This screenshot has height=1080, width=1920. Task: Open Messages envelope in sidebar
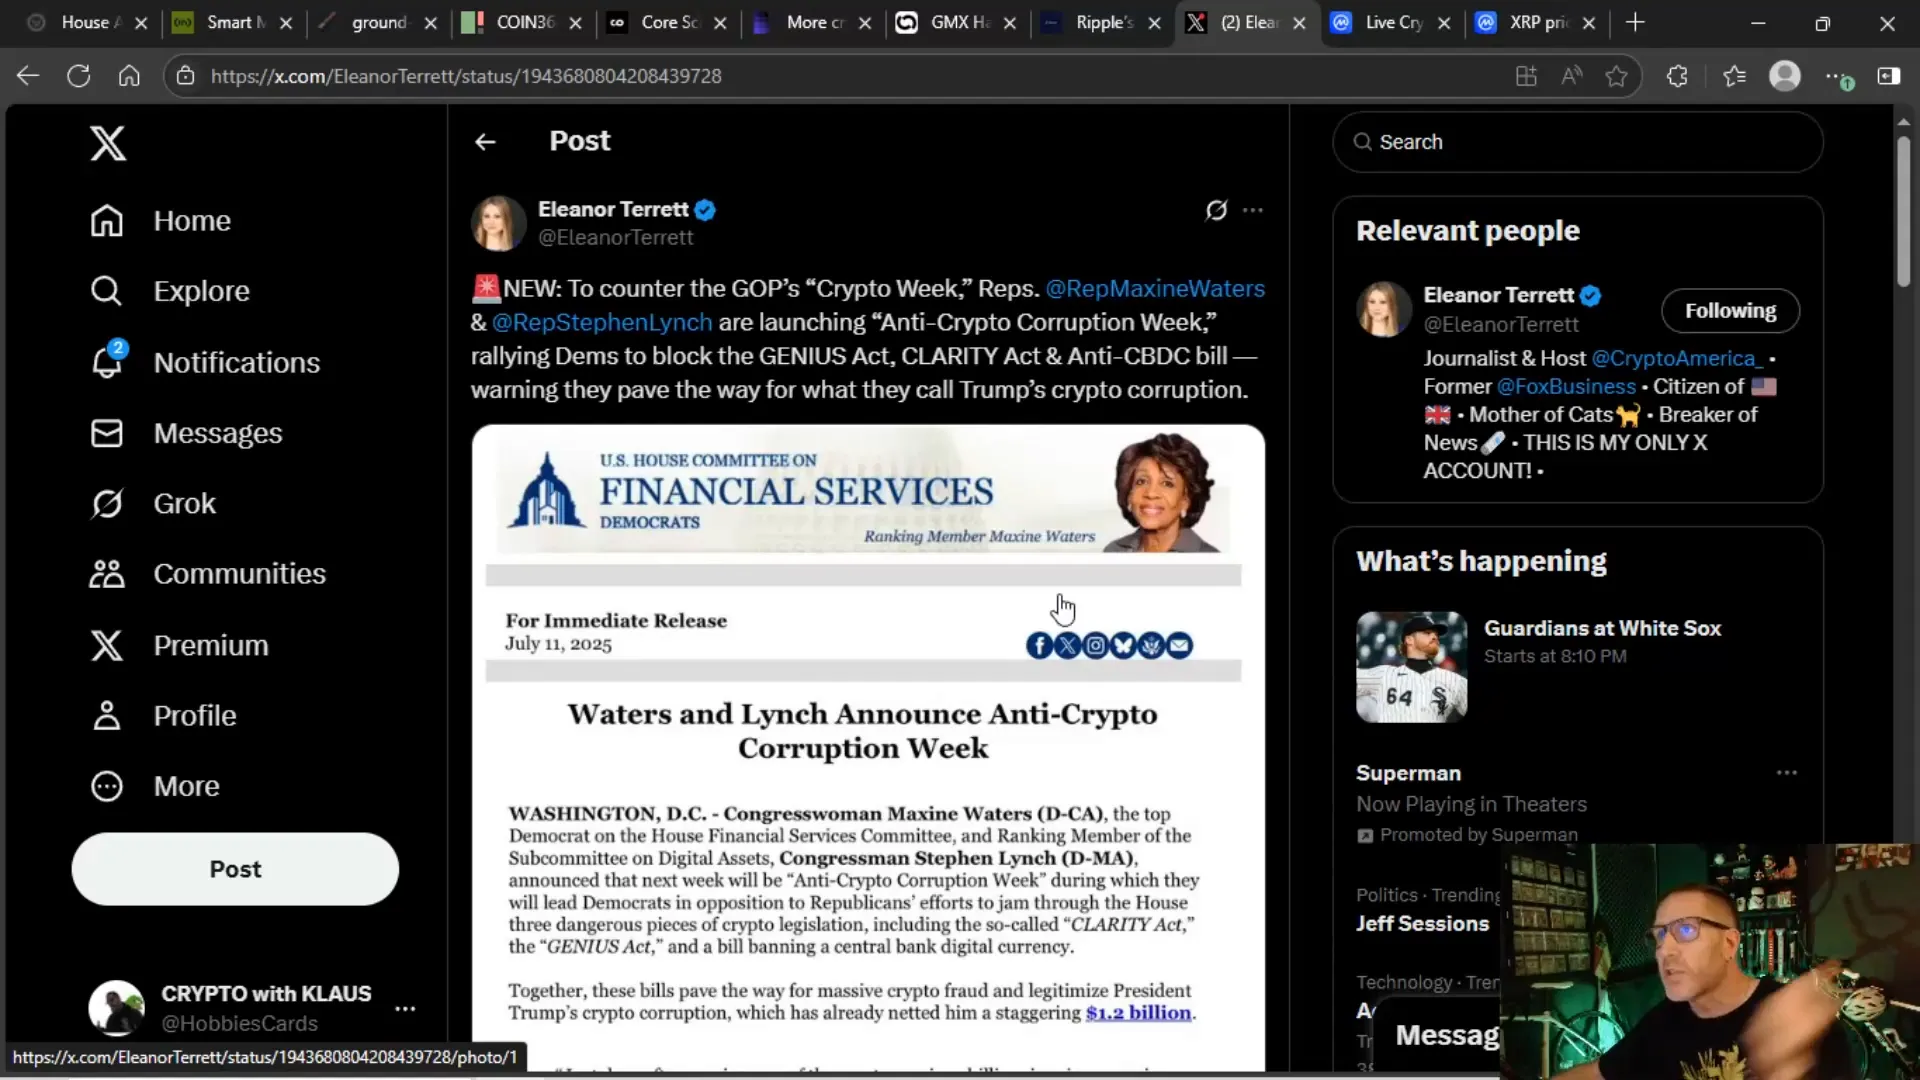(106, 433)
